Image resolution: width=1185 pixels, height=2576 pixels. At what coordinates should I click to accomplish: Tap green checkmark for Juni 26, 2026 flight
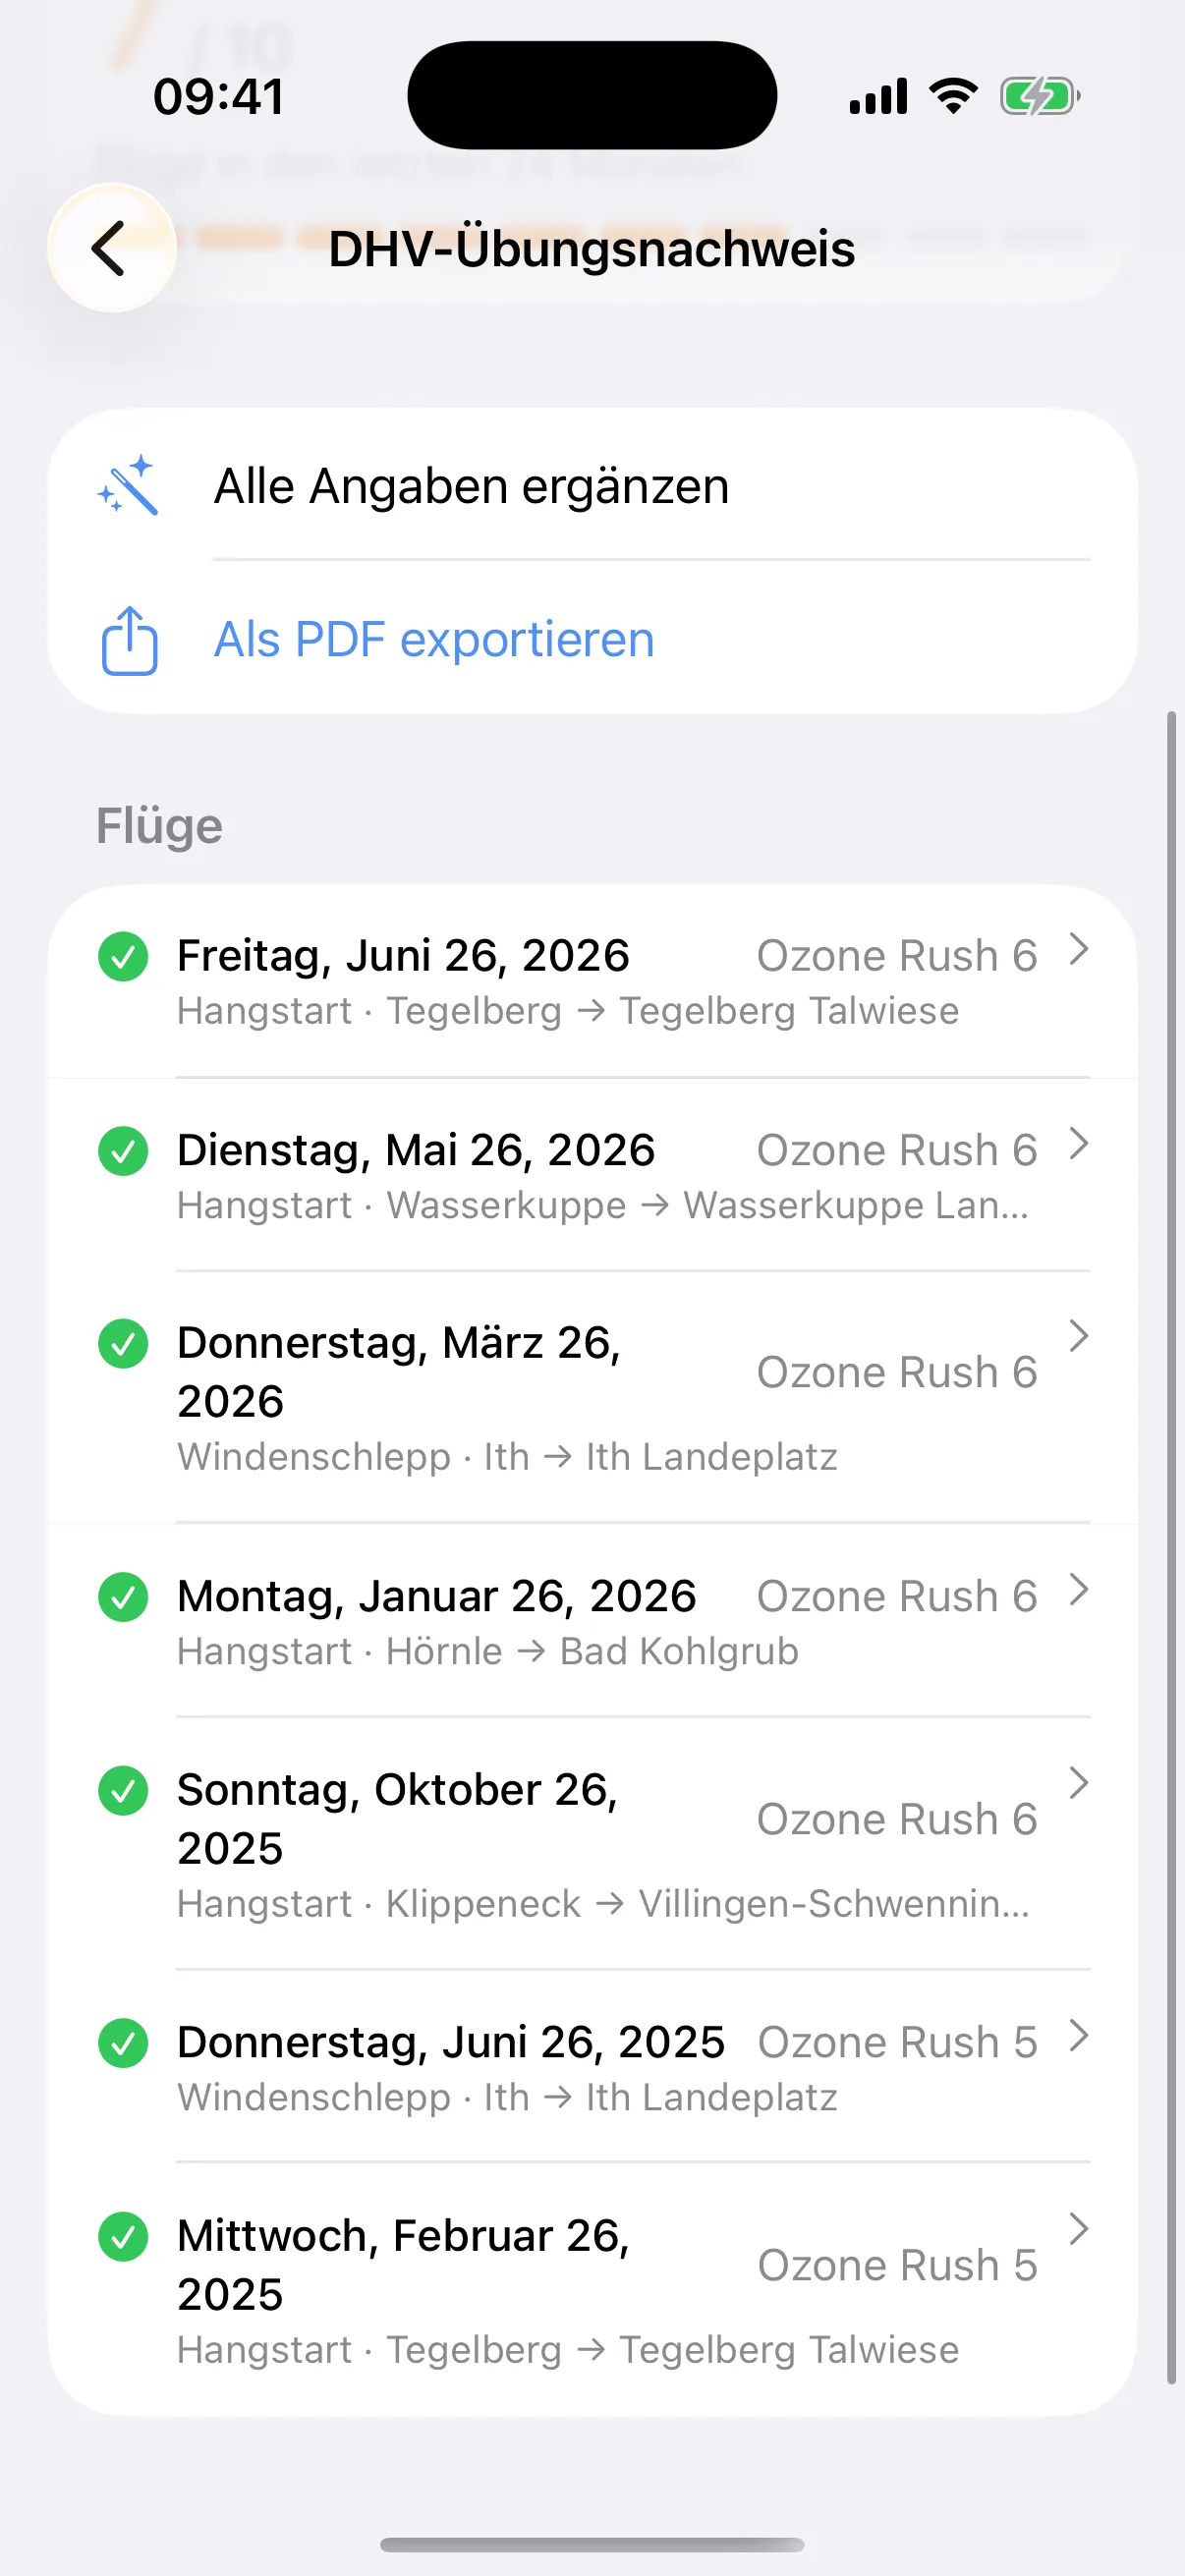click(123, 956)
